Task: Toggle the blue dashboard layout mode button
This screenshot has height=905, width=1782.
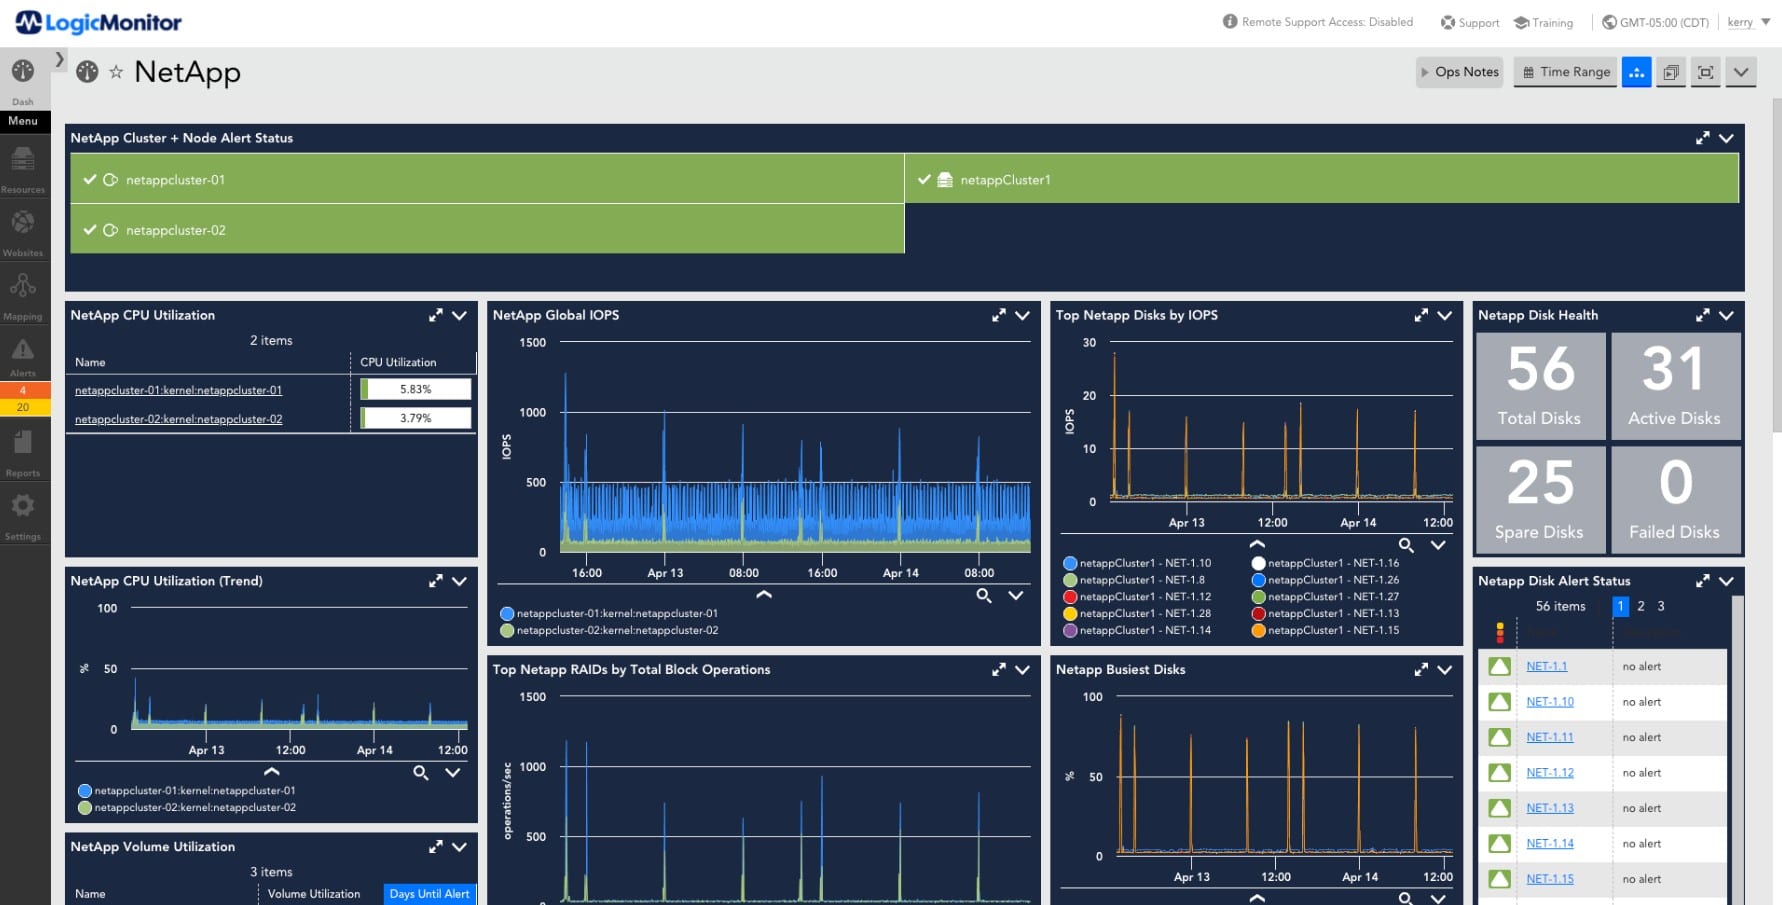Action: 1636,72
